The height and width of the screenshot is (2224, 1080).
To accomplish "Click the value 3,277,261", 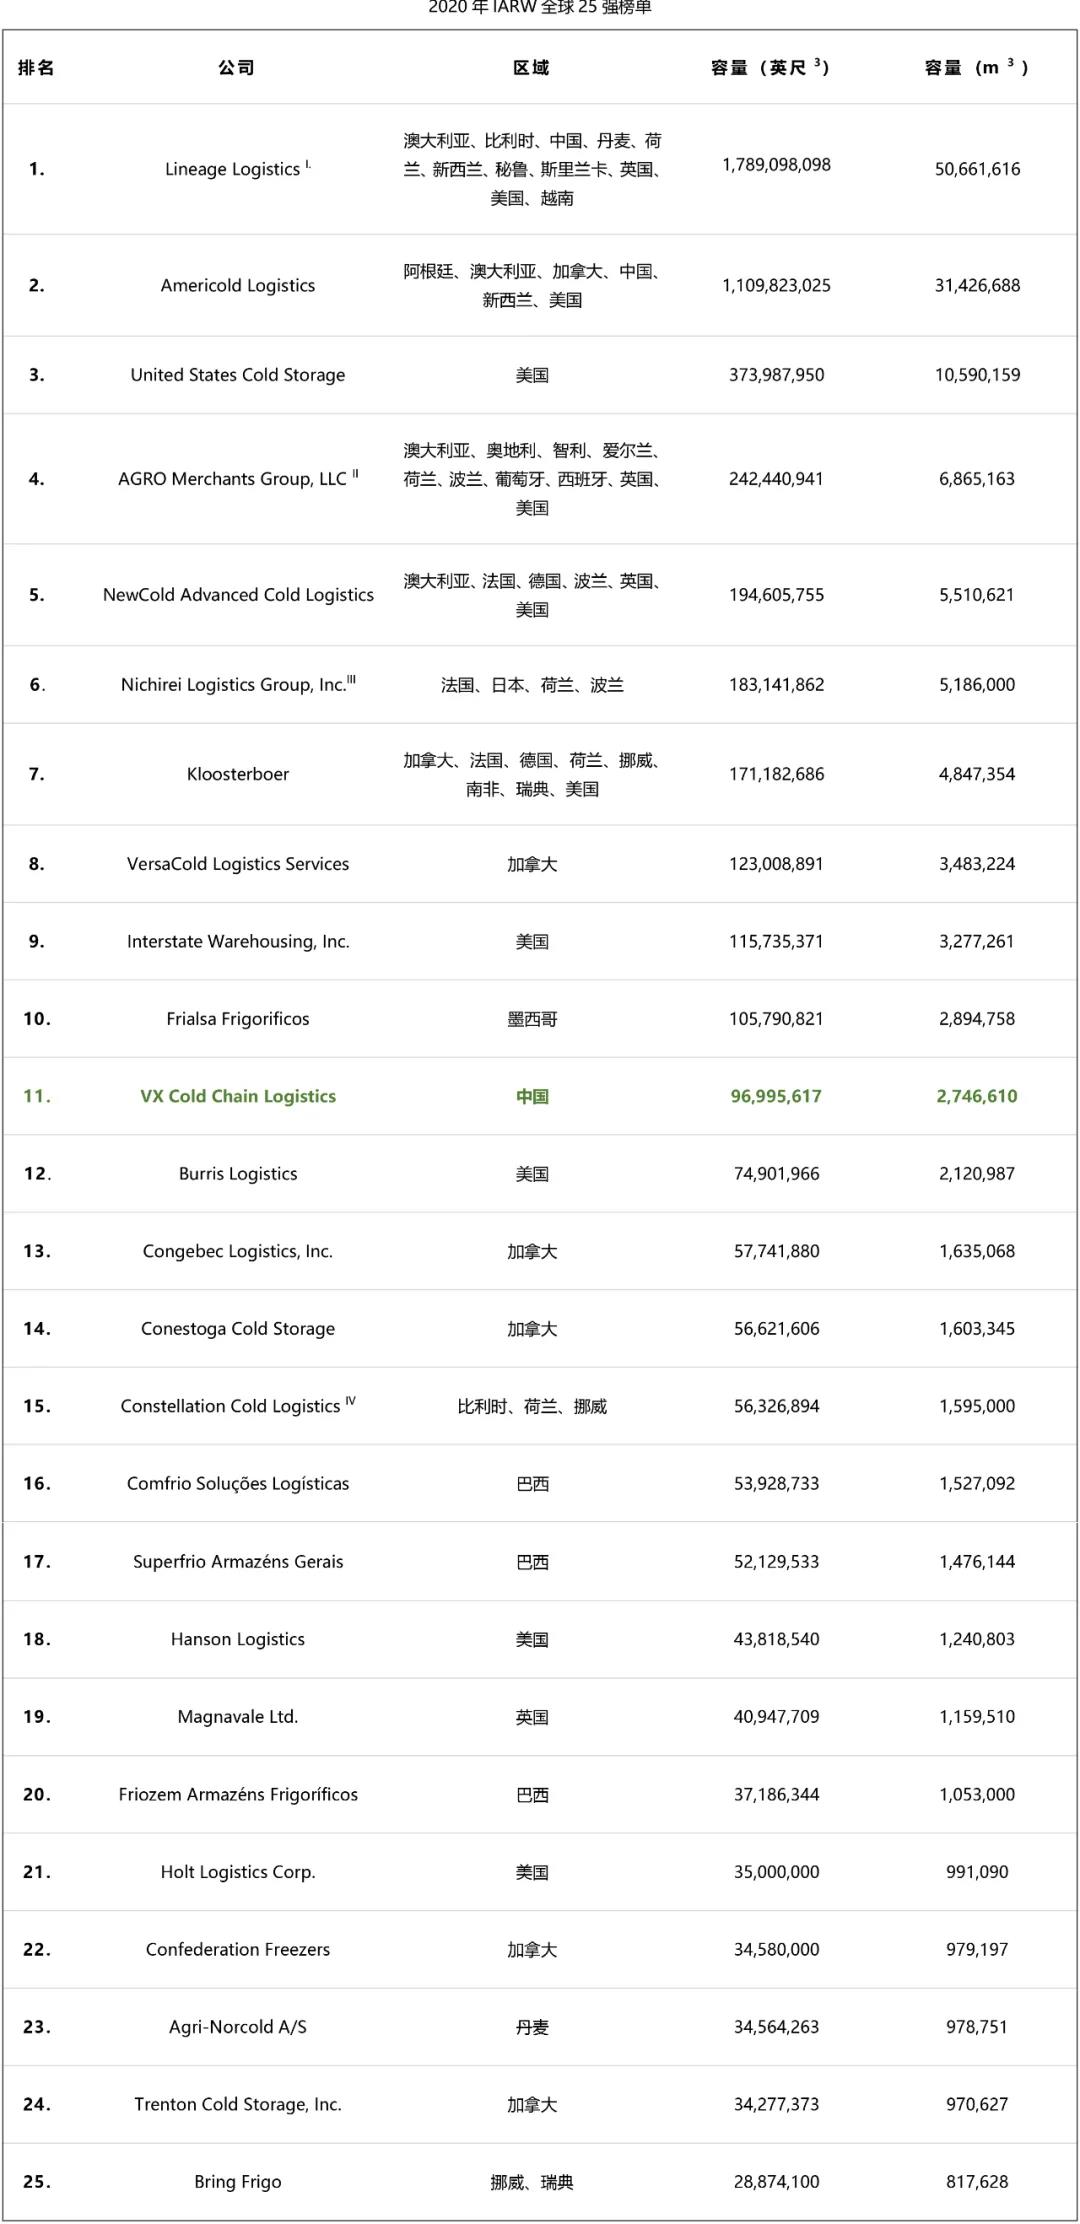I will click(x=977, y=941).
